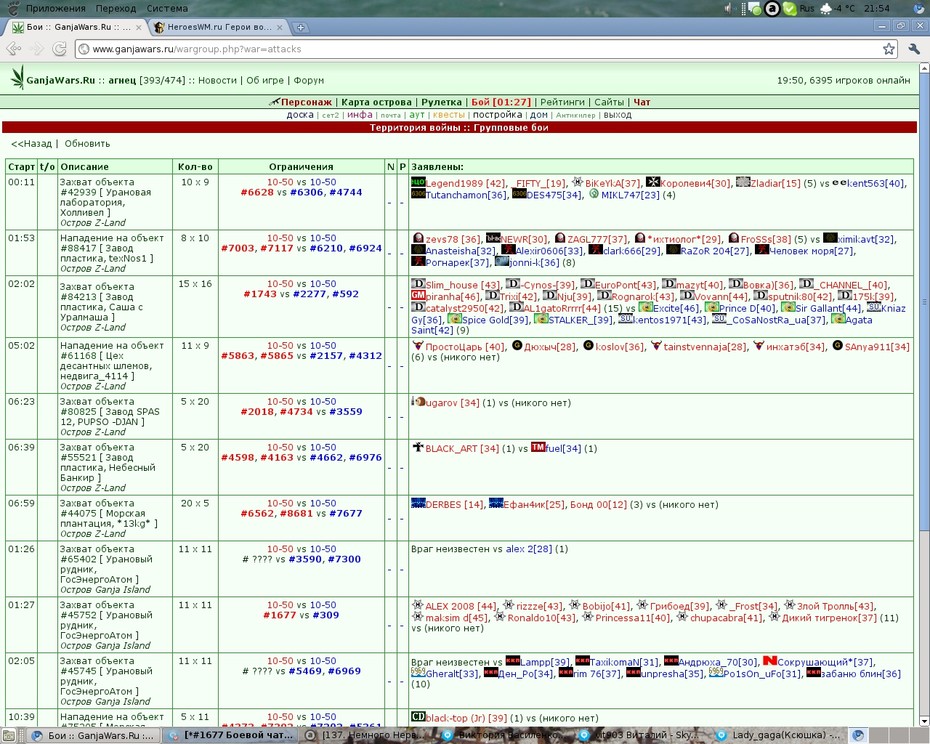This screenshot has width=930, height=744.
Task: Open the browser wrench settings menu
Action: click(x=914, y=49)
